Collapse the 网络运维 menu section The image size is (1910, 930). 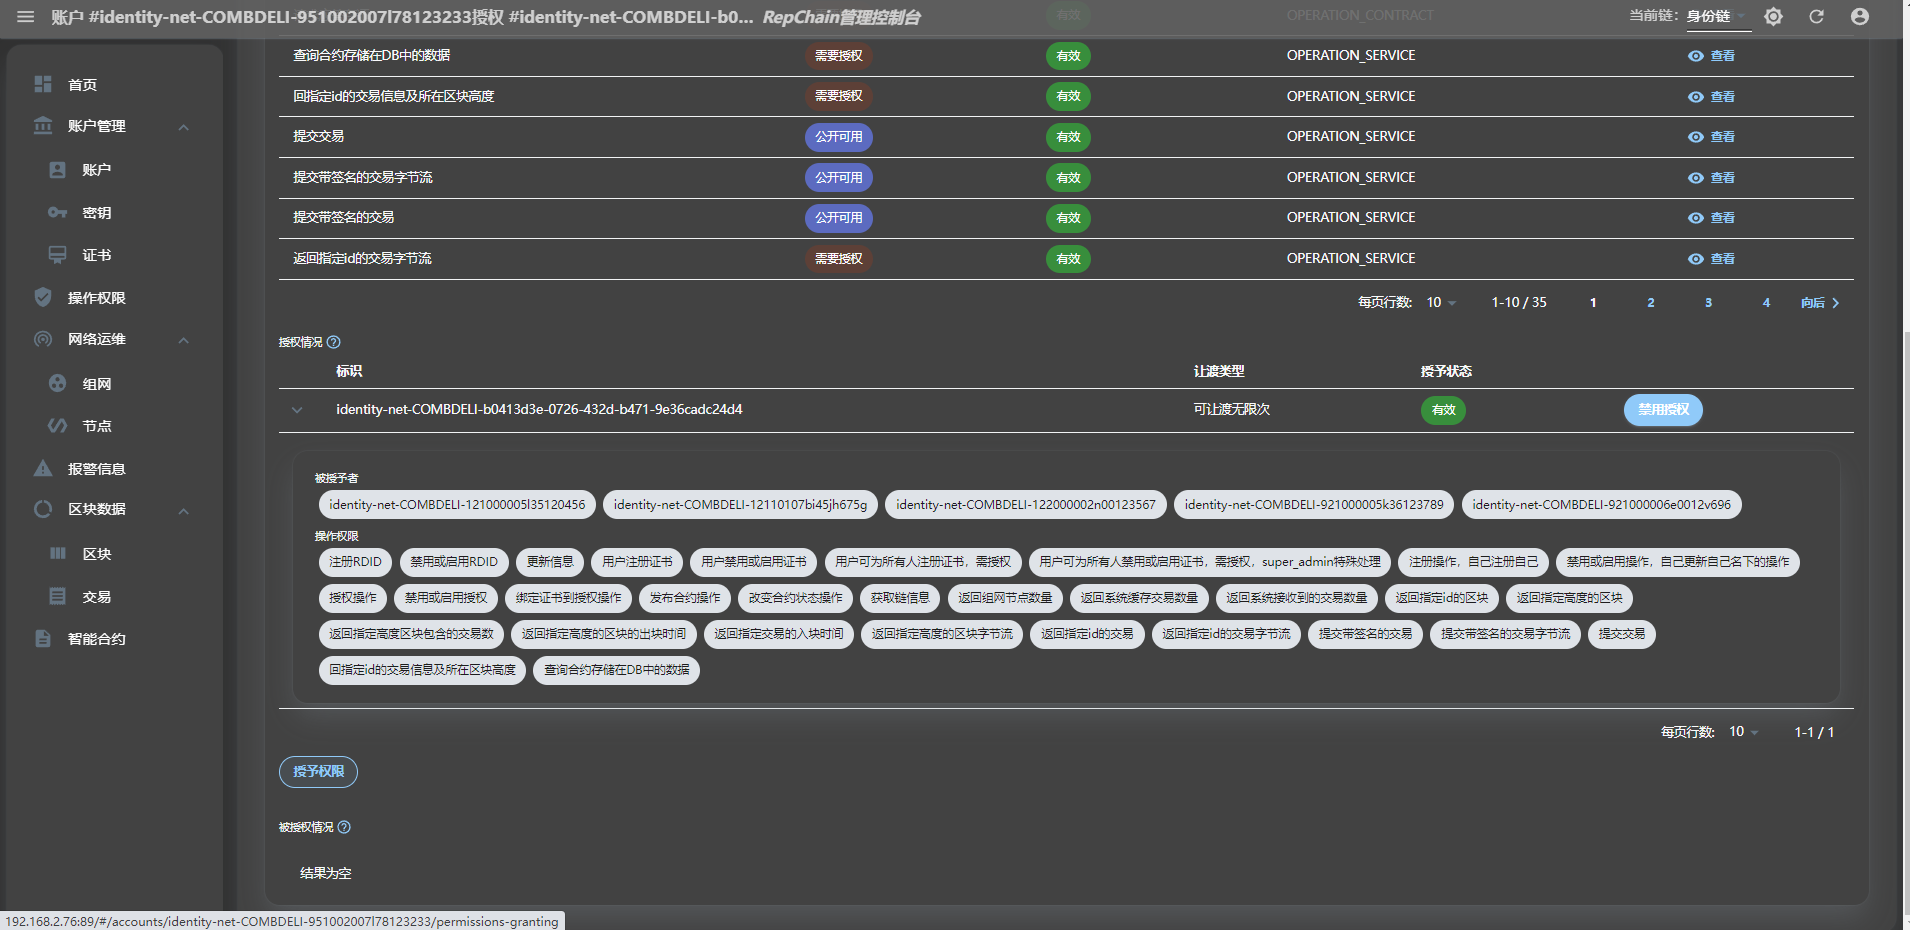[184, 340]
